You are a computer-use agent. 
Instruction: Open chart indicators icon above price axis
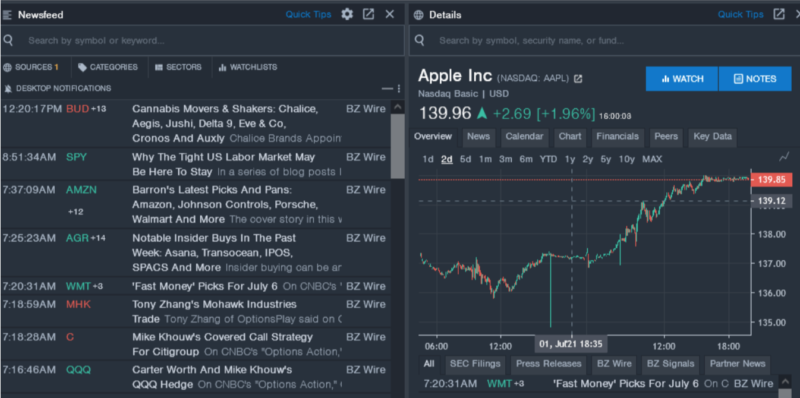(x=784, y=157)
